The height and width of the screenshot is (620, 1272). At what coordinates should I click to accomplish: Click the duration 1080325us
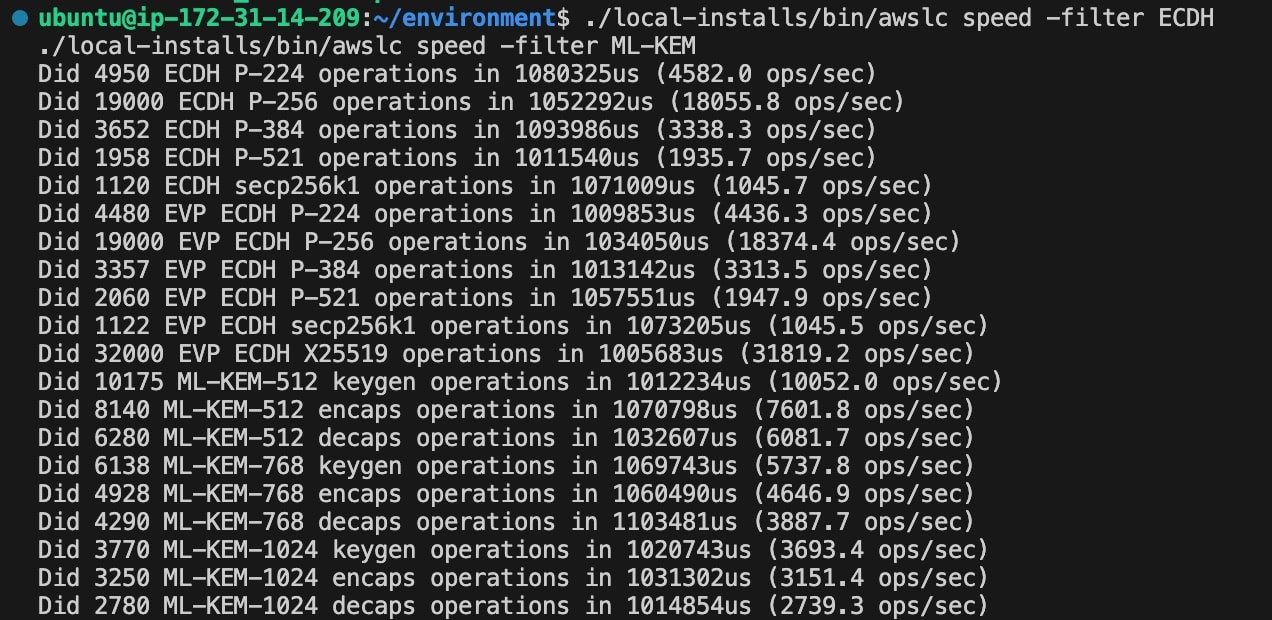point(576,74)
